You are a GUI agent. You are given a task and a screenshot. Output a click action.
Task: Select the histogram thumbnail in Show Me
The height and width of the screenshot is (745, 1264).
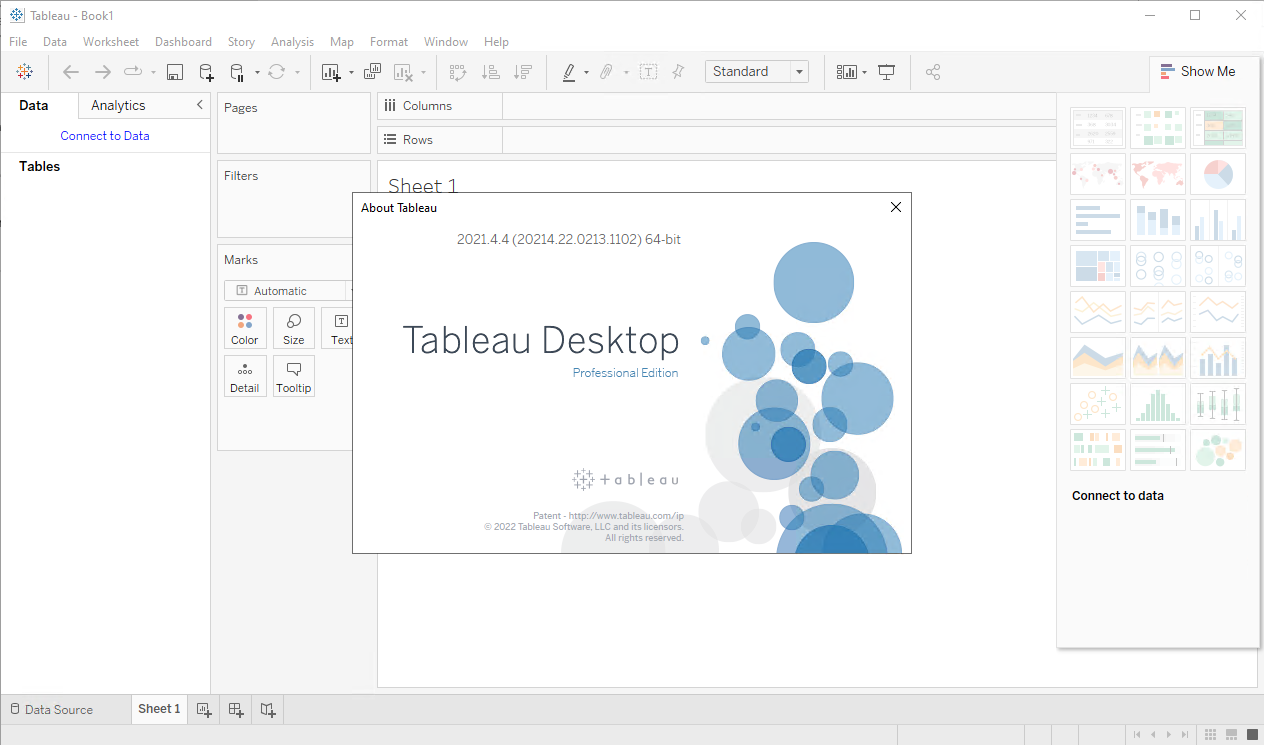point(1158,404)
